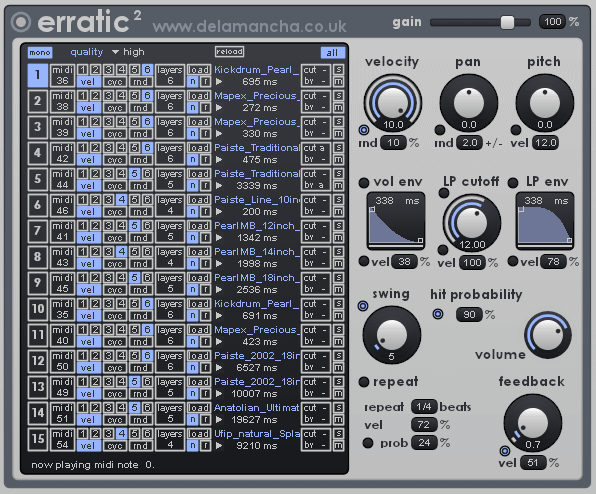Select layer 4 button in row 6

point(122,200)
